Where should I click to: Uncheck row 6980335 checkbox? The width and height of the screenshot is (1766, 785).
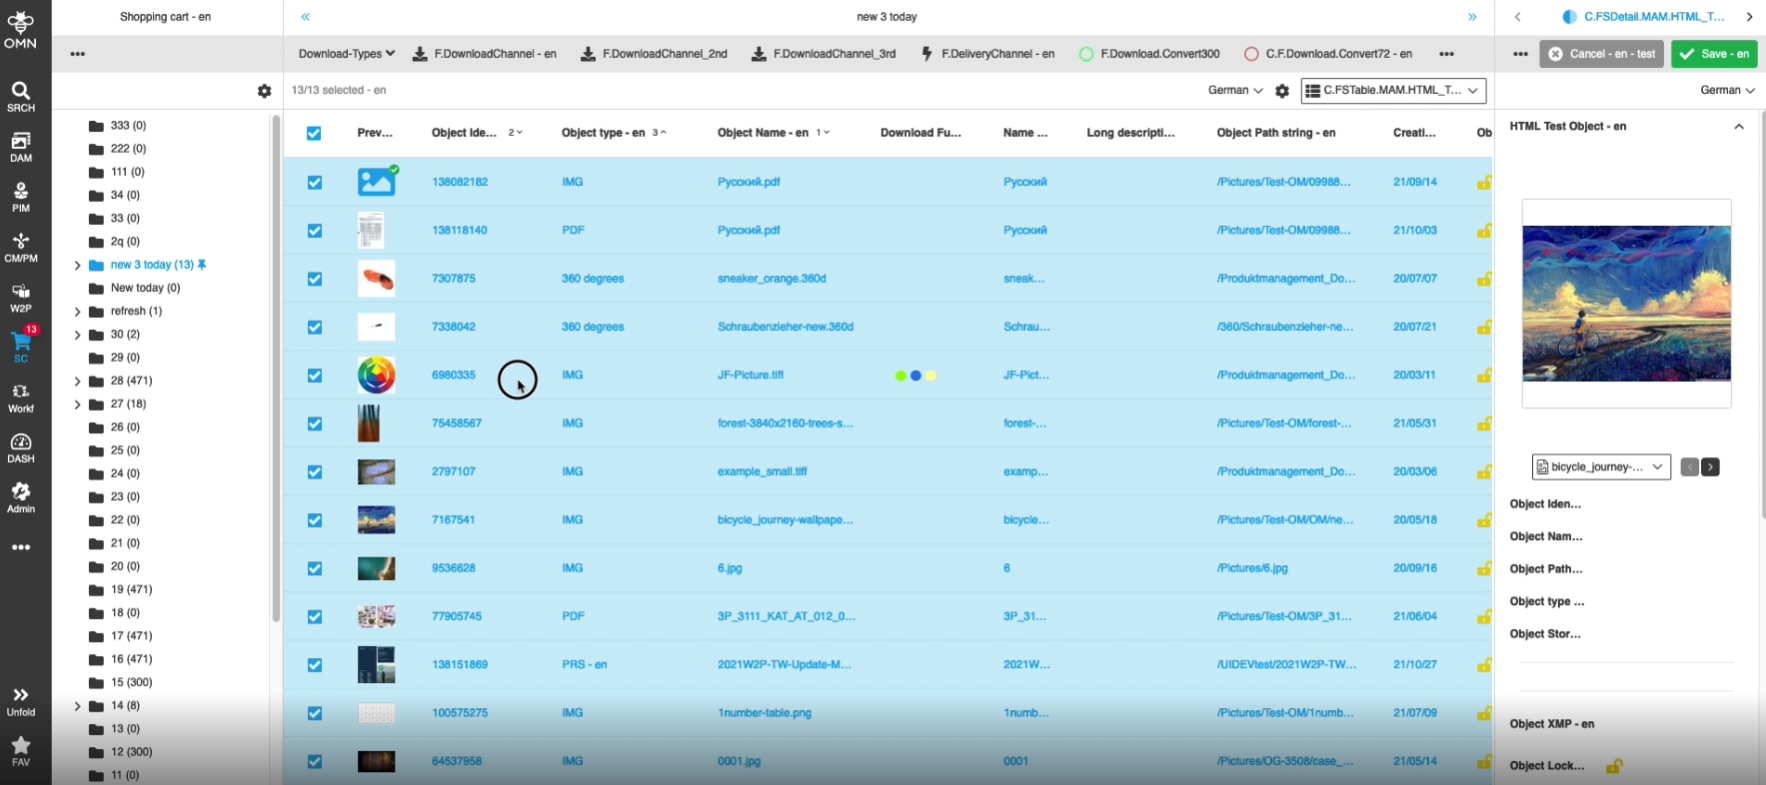click(314, 375)
